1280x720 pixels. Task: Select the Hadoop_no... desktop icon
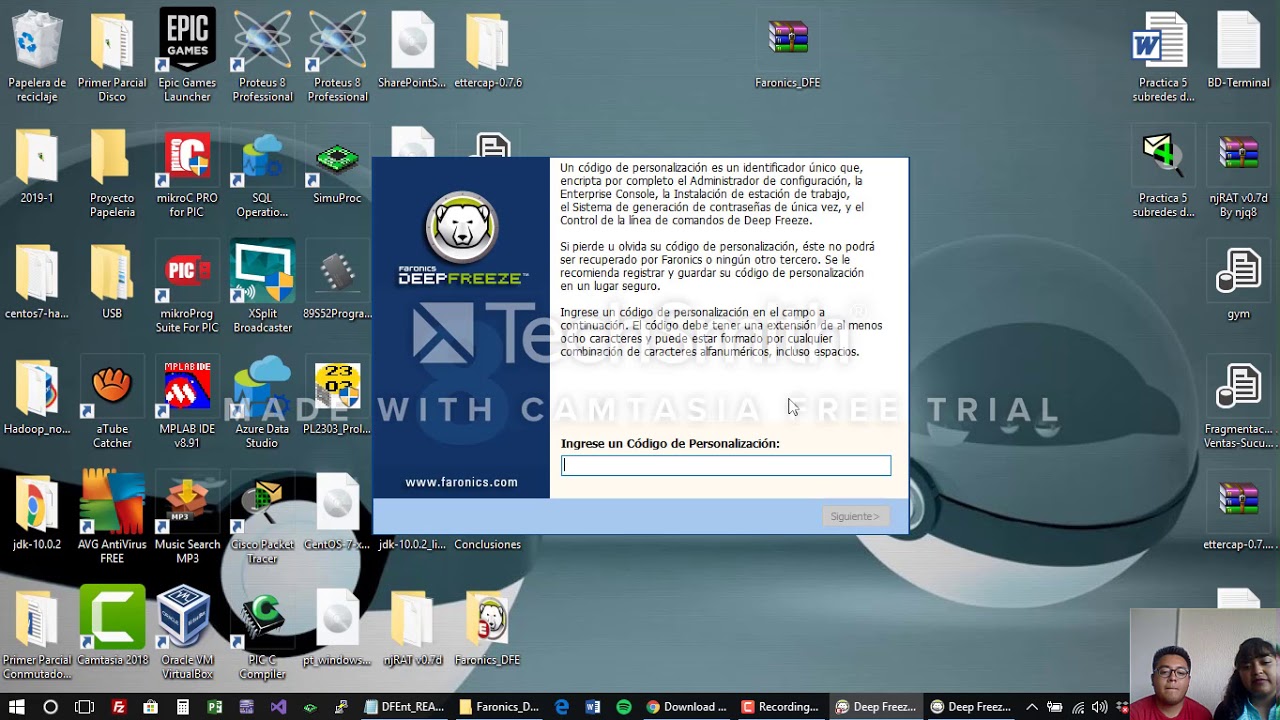37,397
